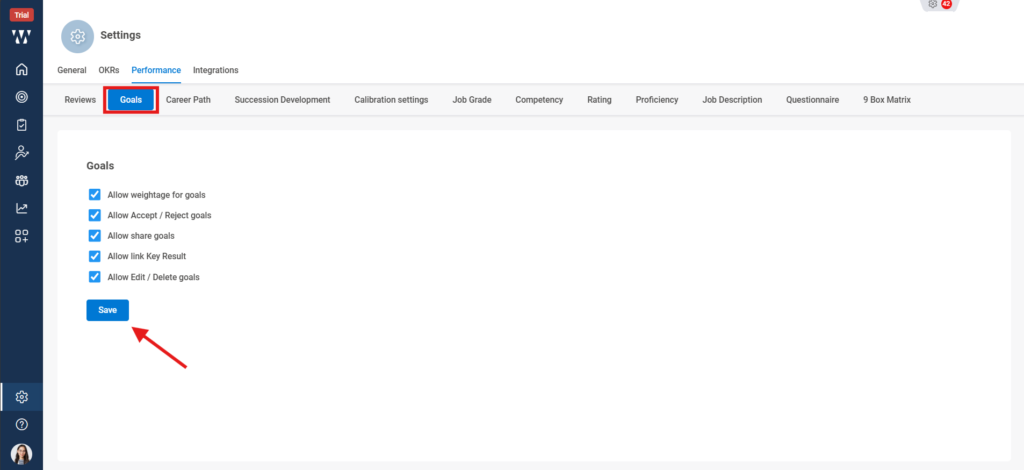The width and height of the screenshot is (1024, 470).
Task: Open the Job Grade sub-tab
Action: click(472, 100)
